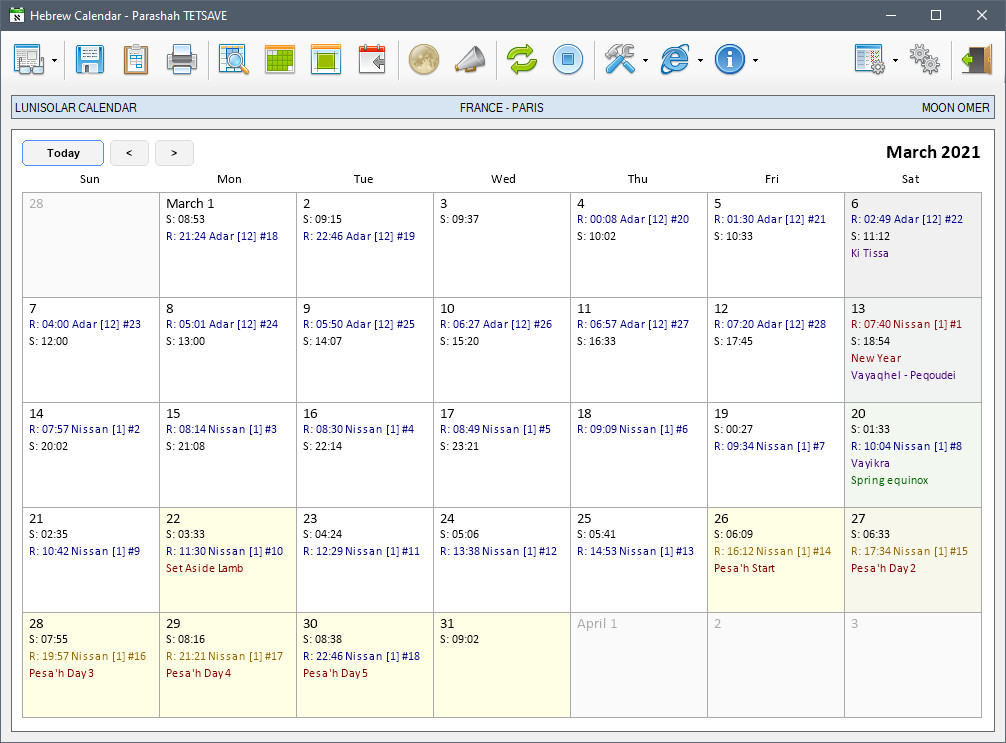Click 'S: 09:37' on March 3
1006x743 pixels.
coord(459,219)
